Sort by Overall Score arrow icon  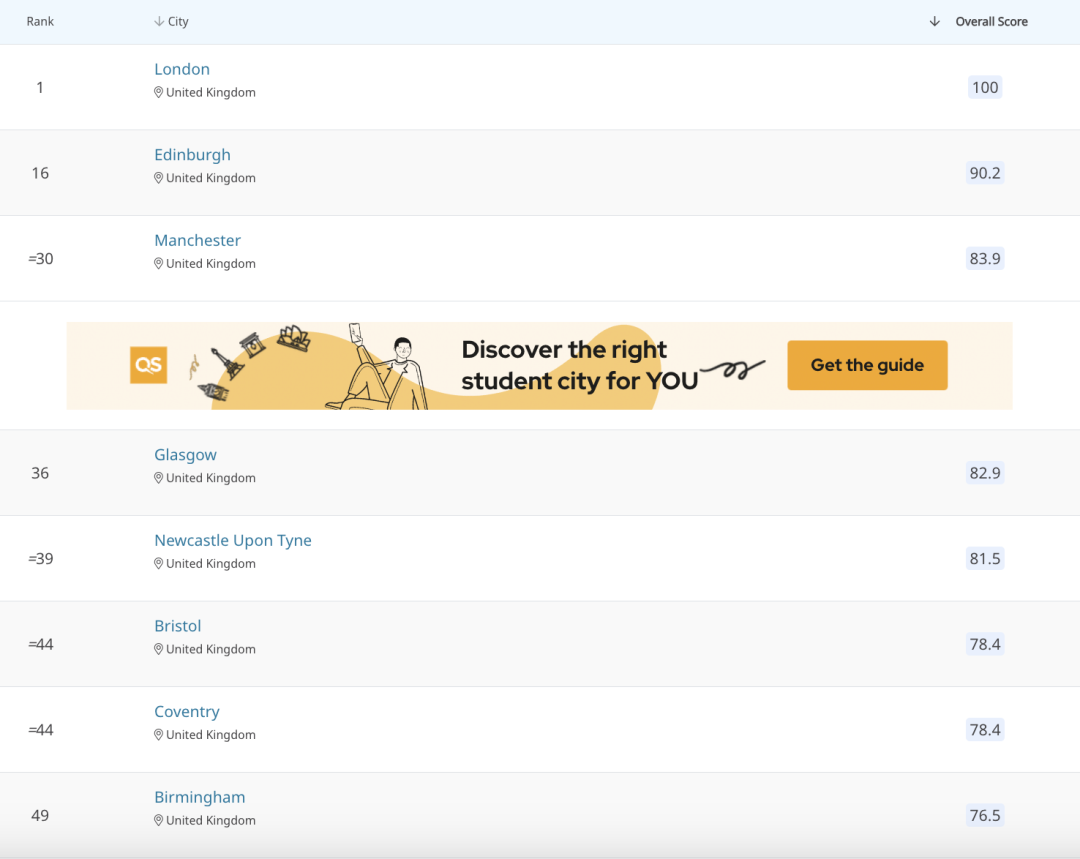tap(935, 21)
